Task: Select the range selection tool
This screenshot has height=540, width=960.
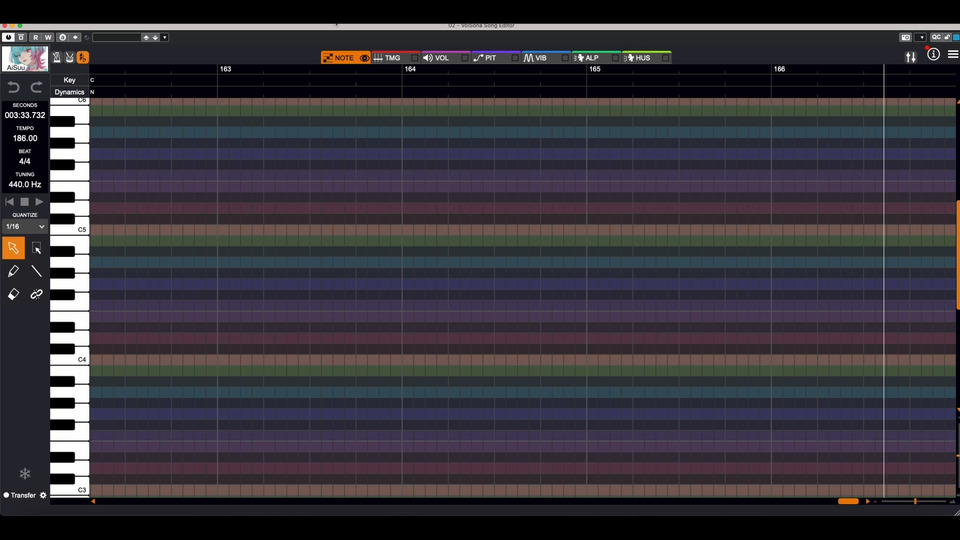Action: pyautogui.click(x=37, y=248)
